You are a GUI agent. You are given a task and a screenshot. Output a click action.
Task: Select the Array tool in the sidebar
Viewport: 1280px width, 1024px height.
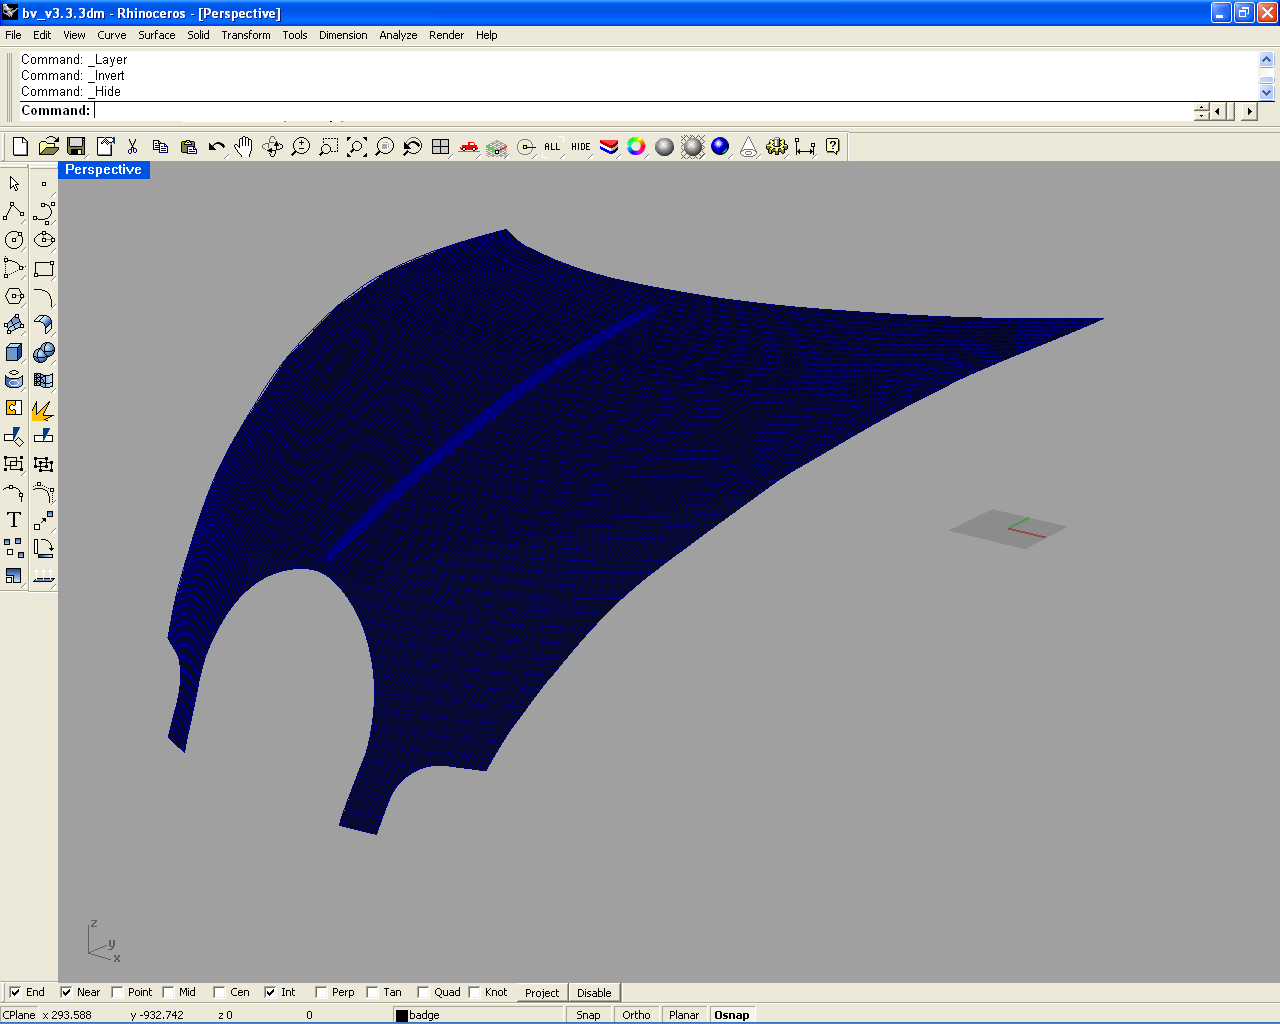pyautogui.click(x=14, y=548)
